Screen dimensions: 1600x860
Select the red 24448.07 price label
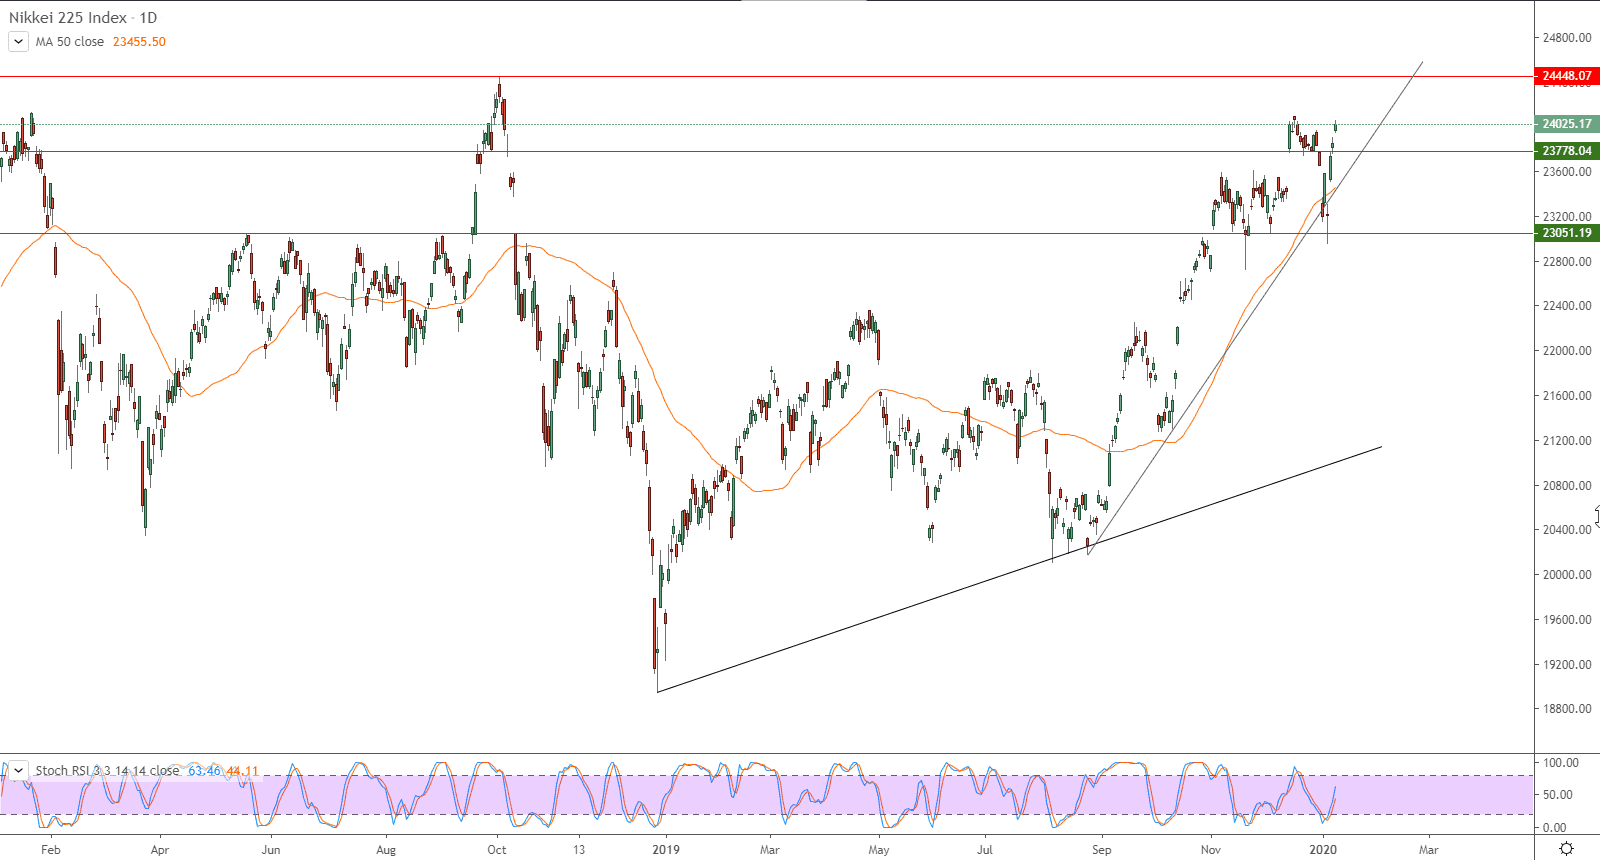coord(1567,76)
